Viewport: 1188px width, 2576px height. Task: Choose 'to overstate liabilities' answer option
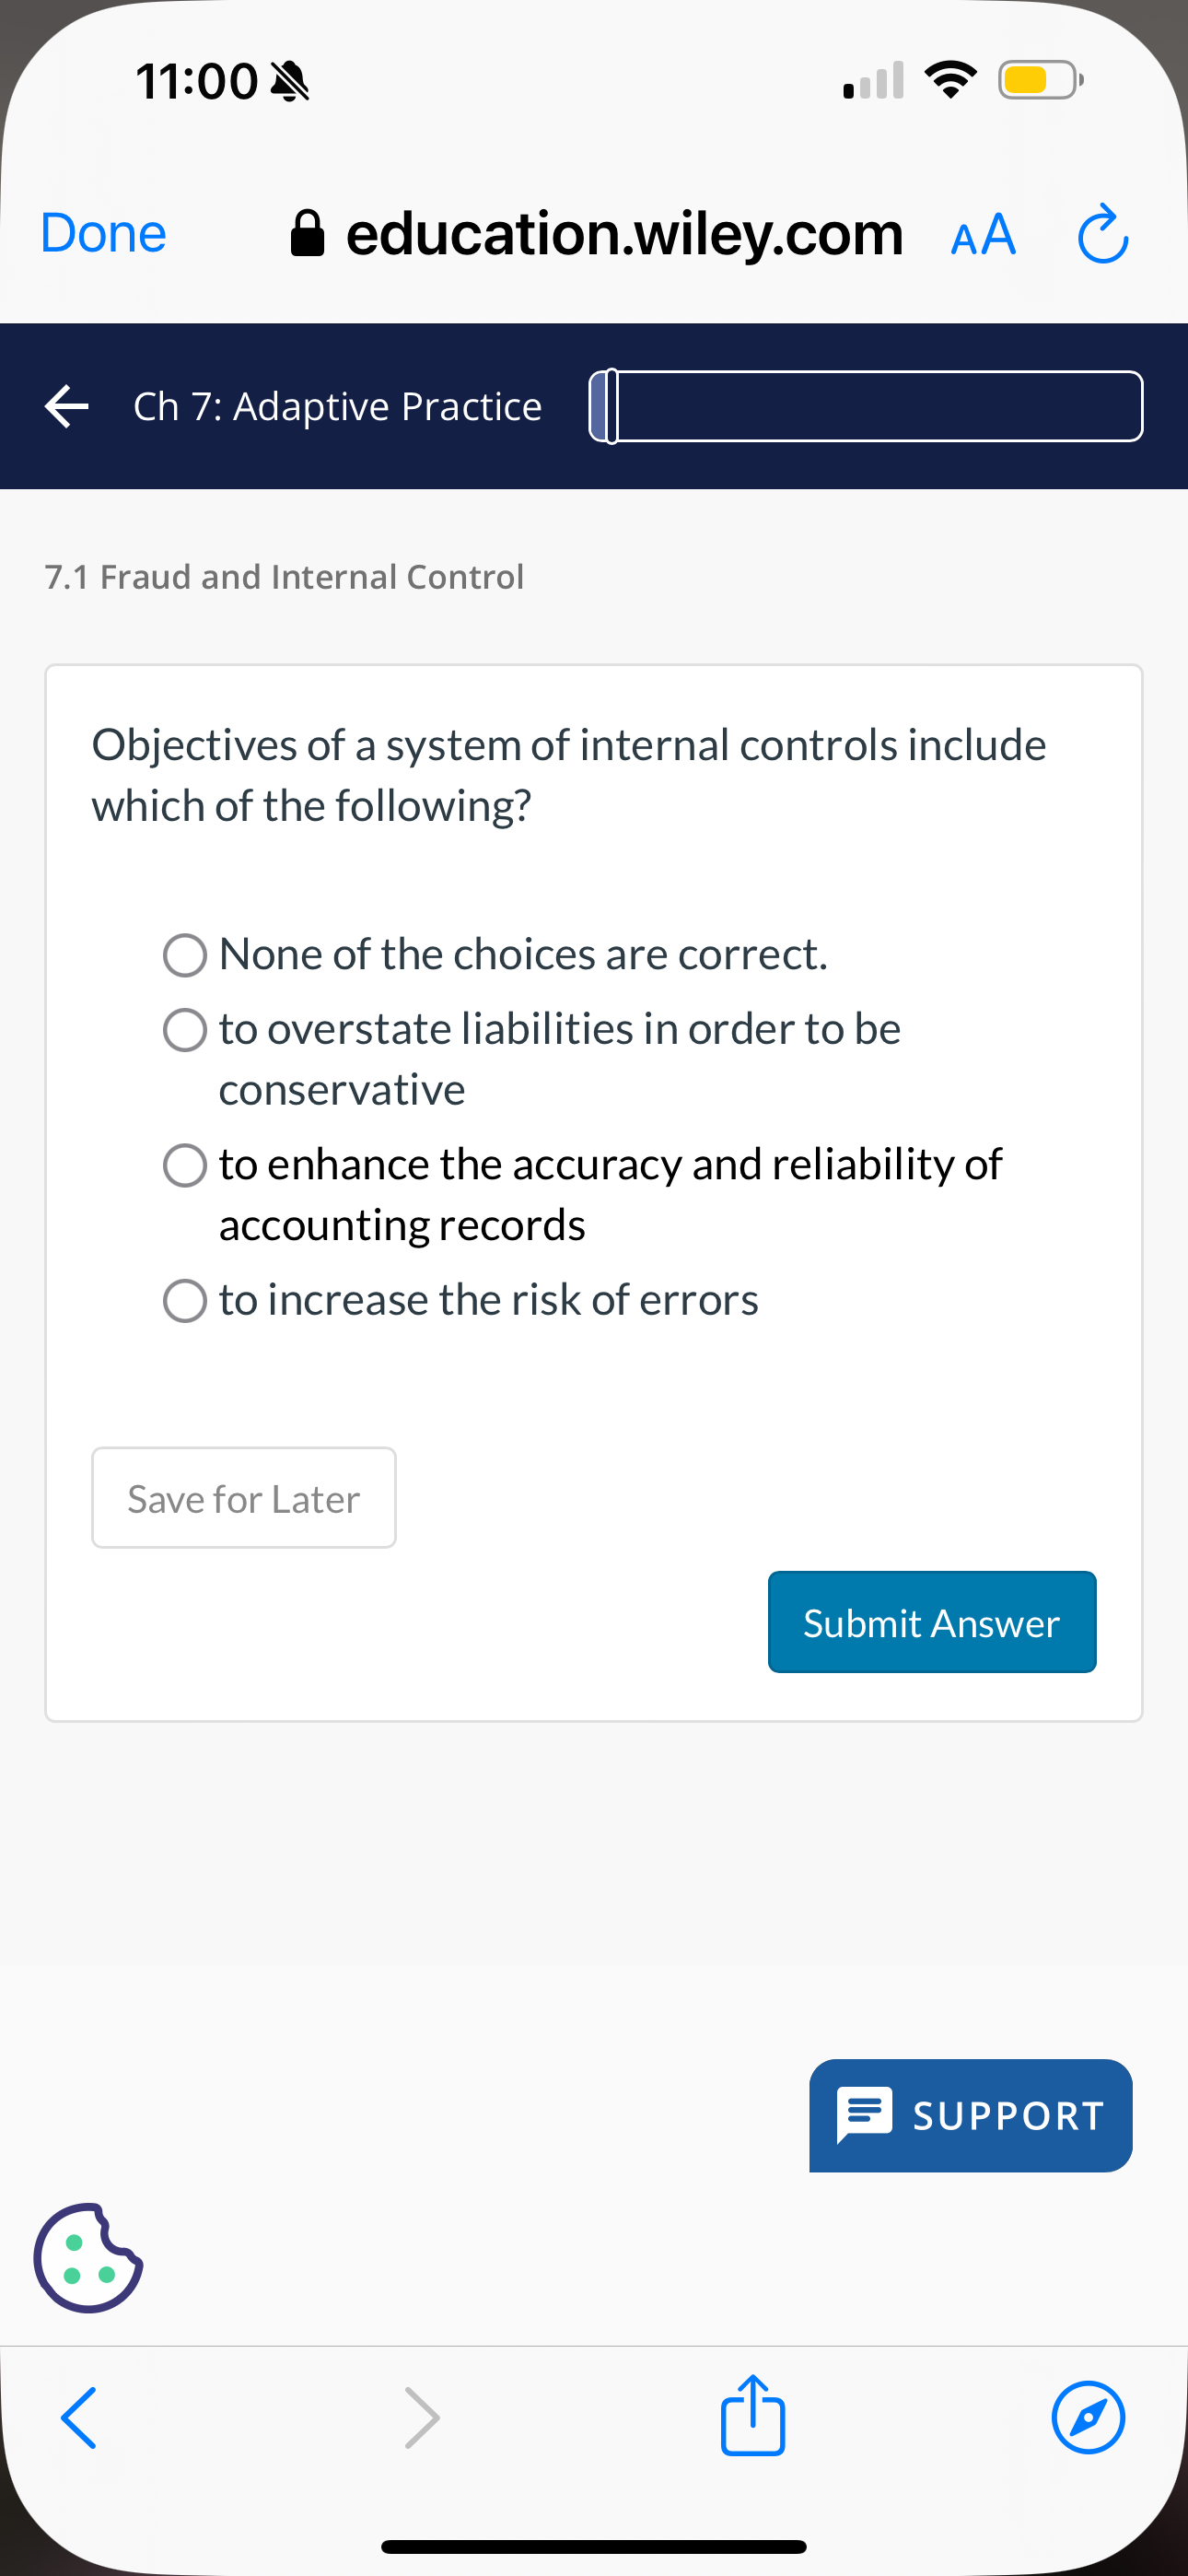pos(184,1029)
